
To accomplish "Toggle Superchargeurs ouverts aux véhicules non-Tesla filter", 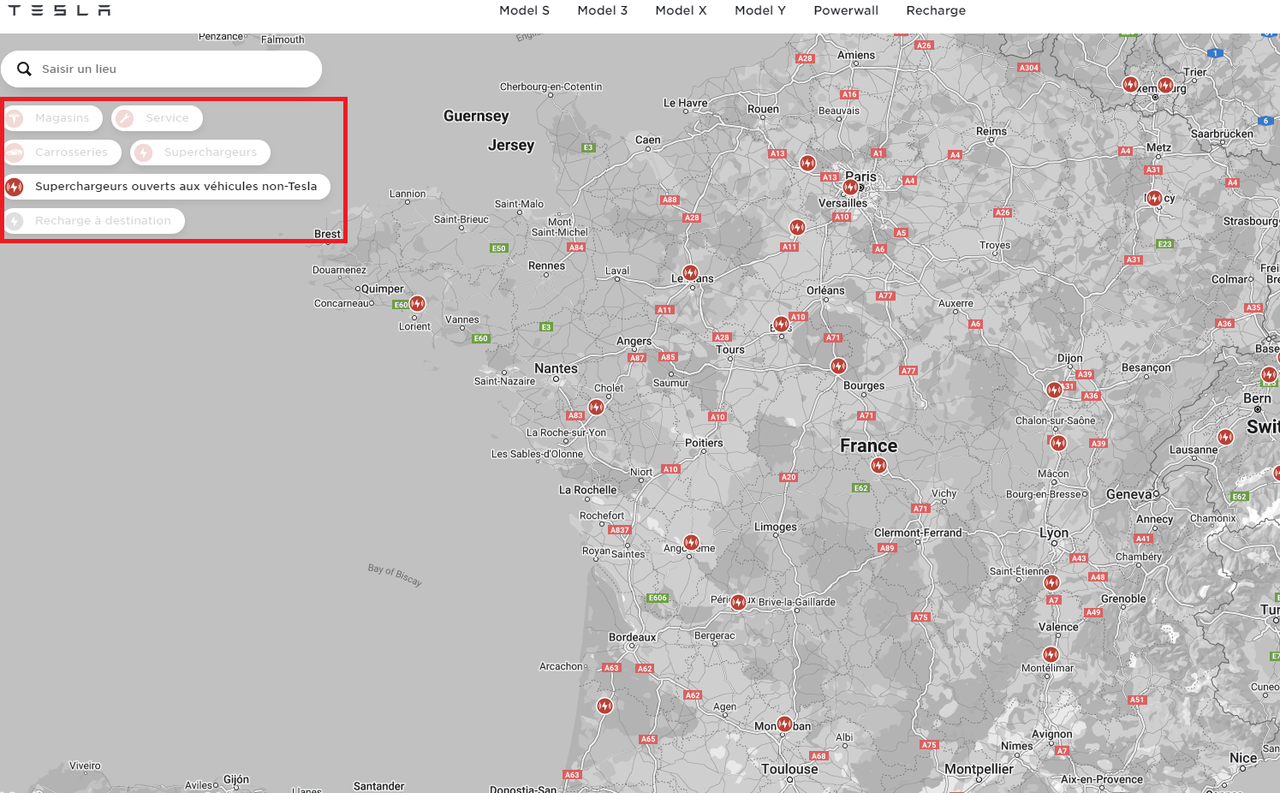I will pos(166,186).
